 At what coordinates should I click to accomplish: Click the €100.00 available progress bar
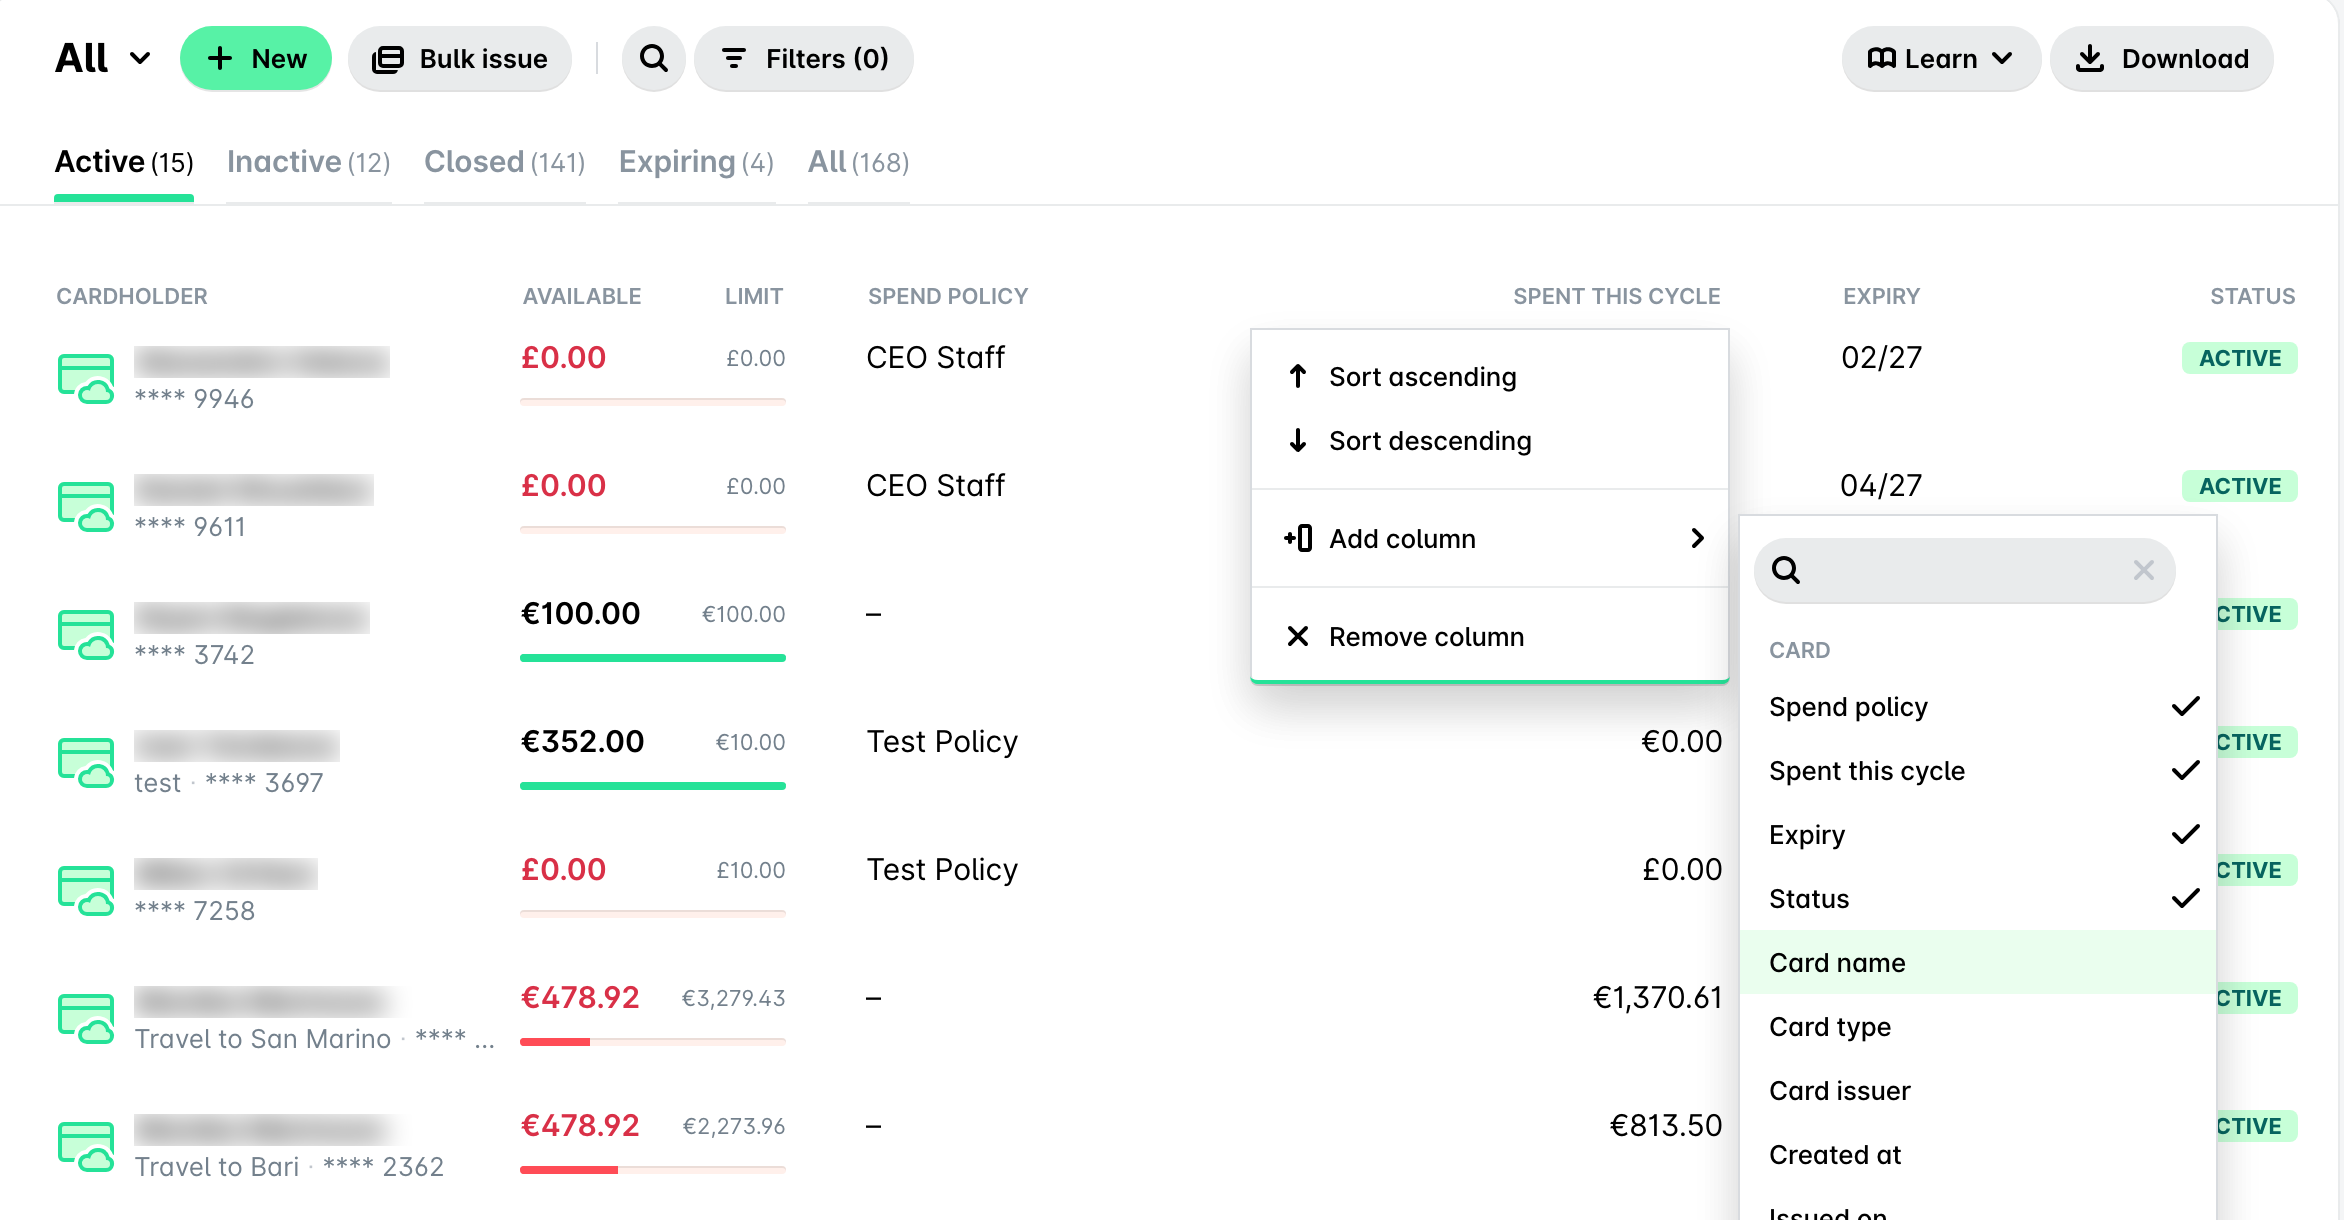[x=652, y=658]
